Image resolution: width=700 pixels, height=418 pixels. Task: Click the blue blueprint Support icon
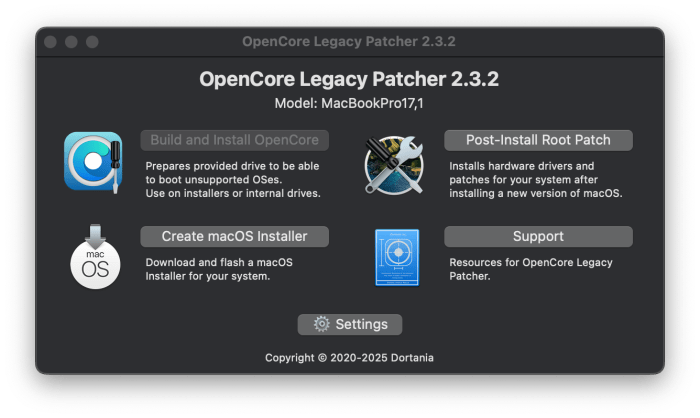tap(395, 257)
